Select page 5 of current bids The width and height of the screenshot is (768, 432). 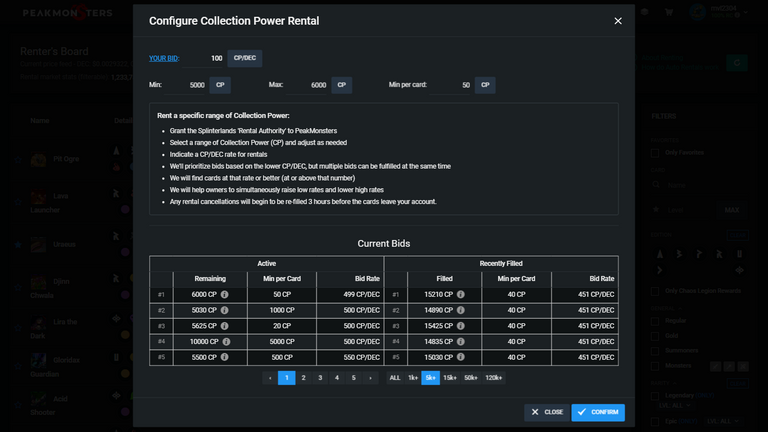point(353,378)
